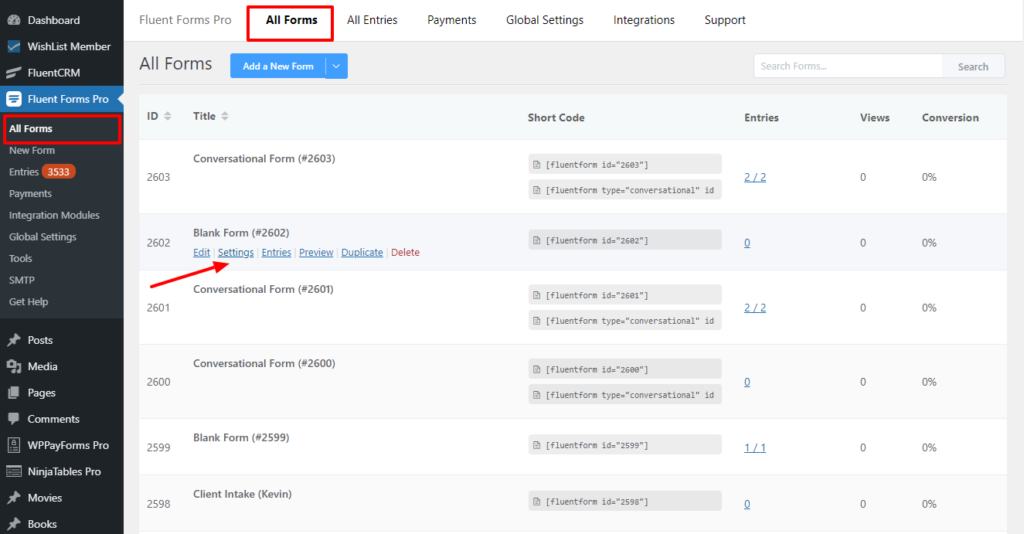The image size is (1024, 534).
Task: Focus the Search Forms input field
Action: 848,66
